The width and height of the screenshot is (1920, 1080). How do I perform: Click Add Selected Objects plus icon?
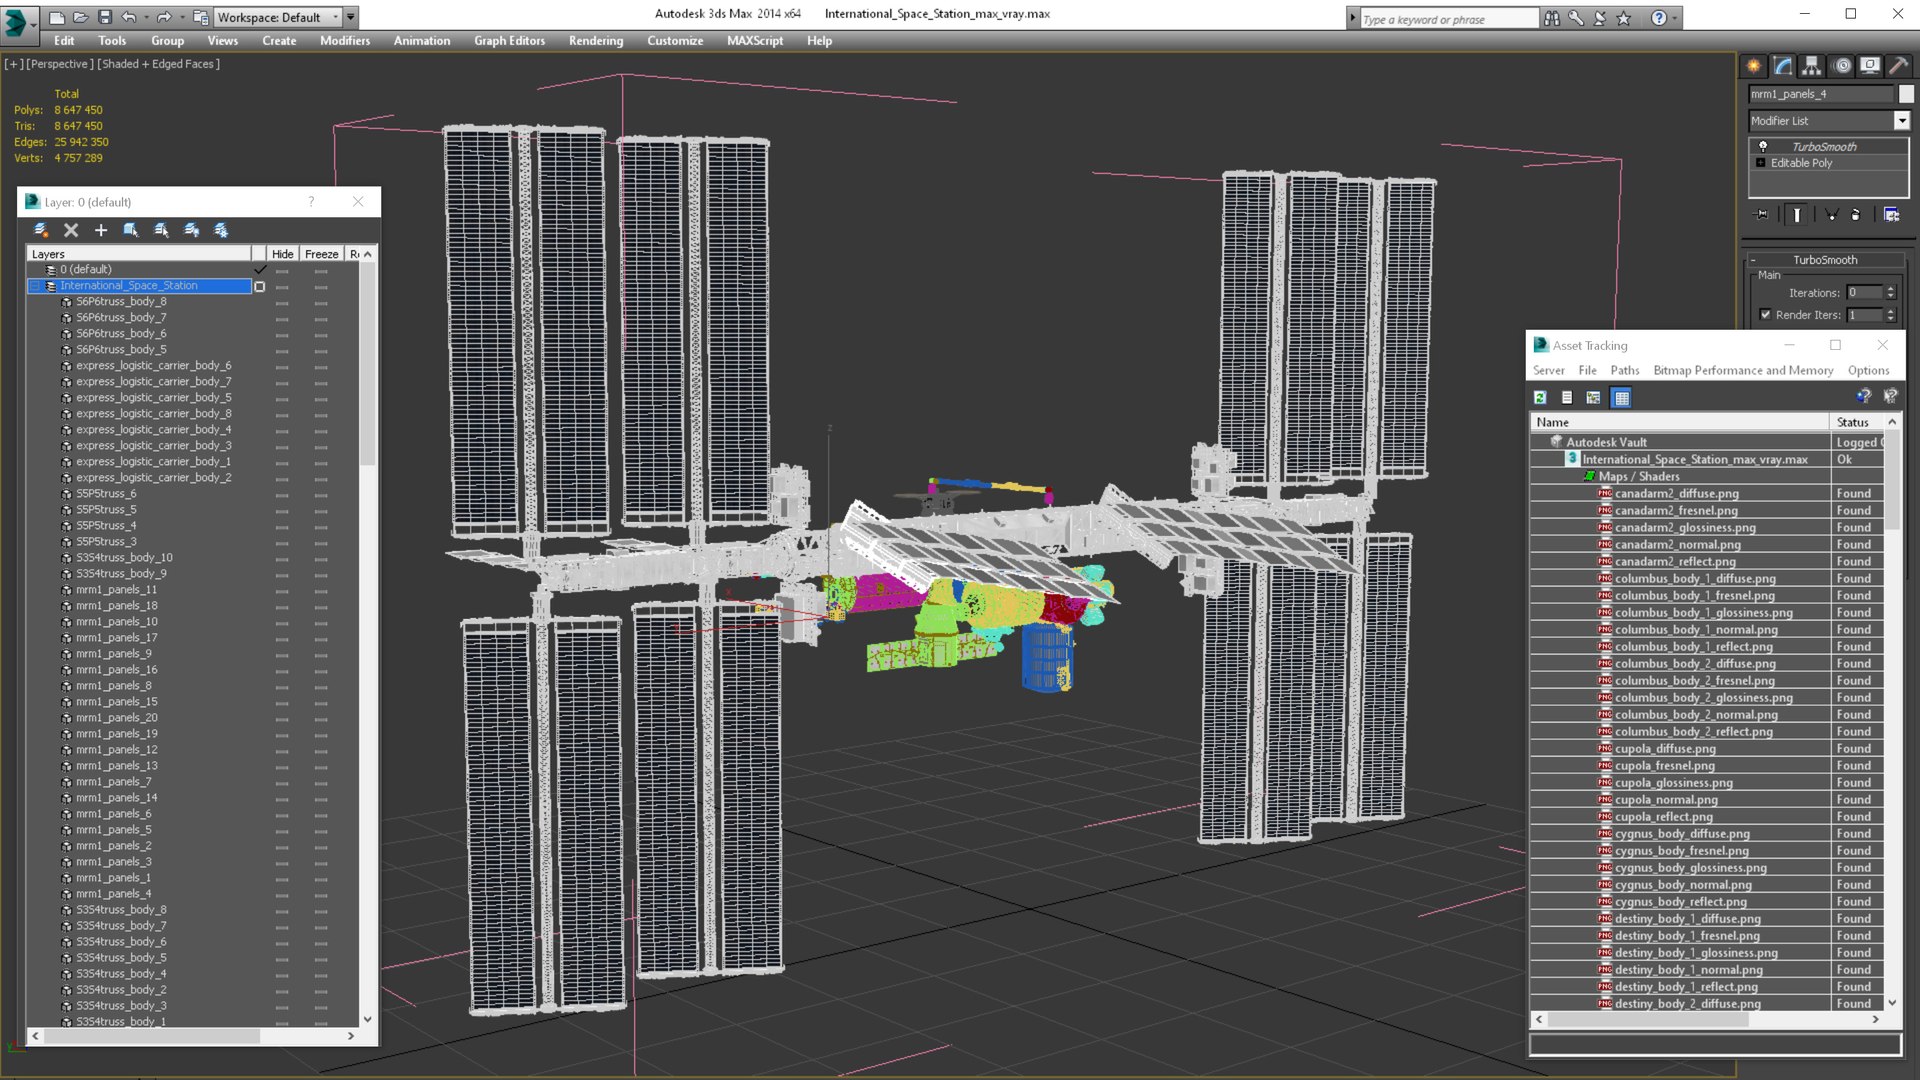[101, 230]
